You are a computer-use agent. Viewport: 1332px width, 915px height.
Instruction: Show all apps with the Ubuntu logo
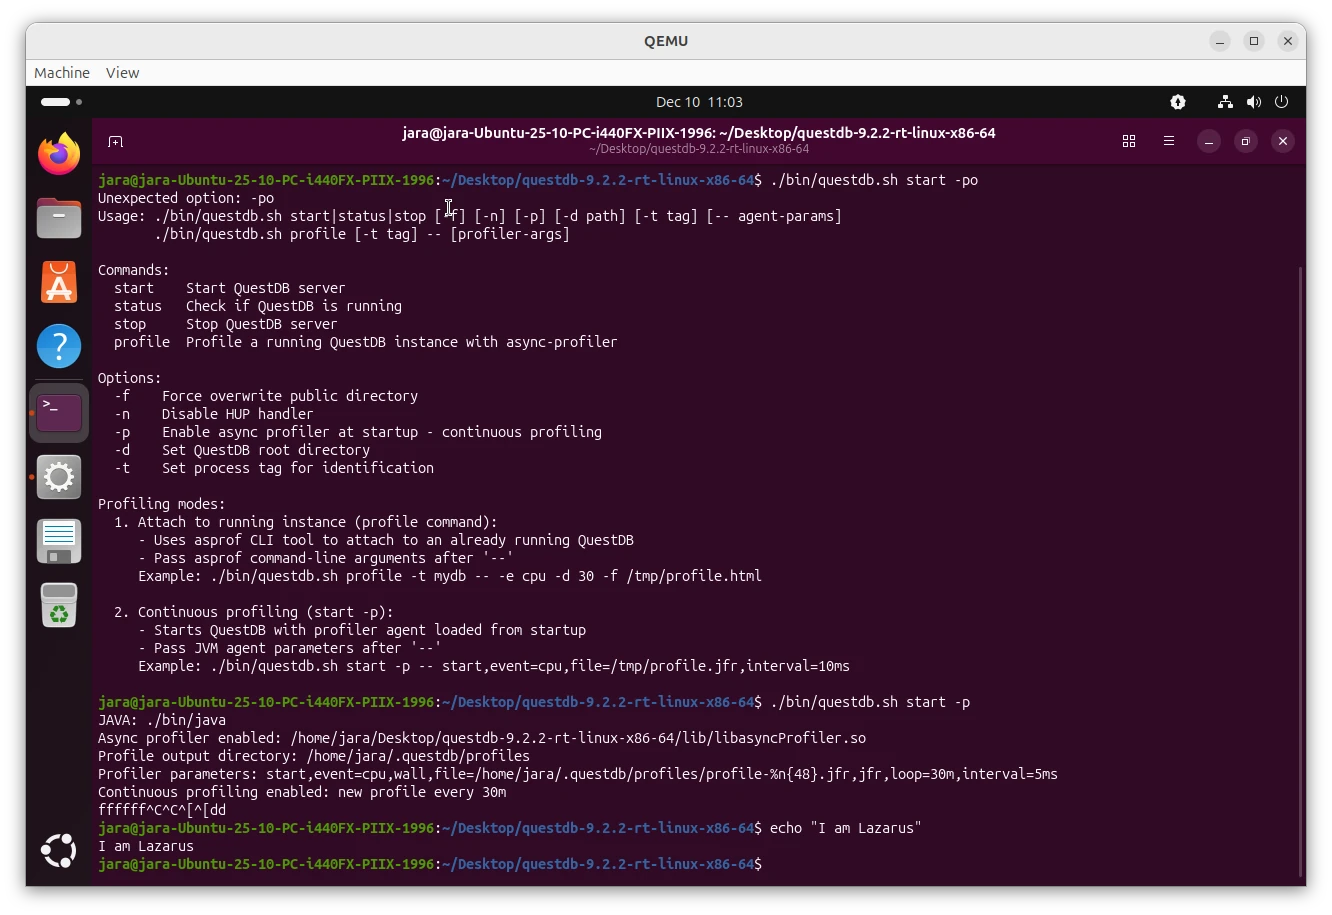pos(59,851)
